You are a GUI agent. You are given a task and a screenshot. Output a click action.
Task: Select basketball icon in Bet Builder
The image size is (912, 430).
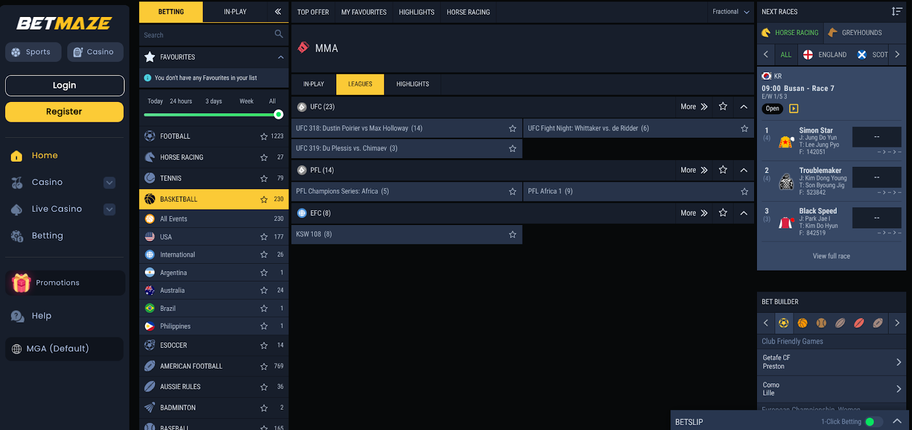803,323
